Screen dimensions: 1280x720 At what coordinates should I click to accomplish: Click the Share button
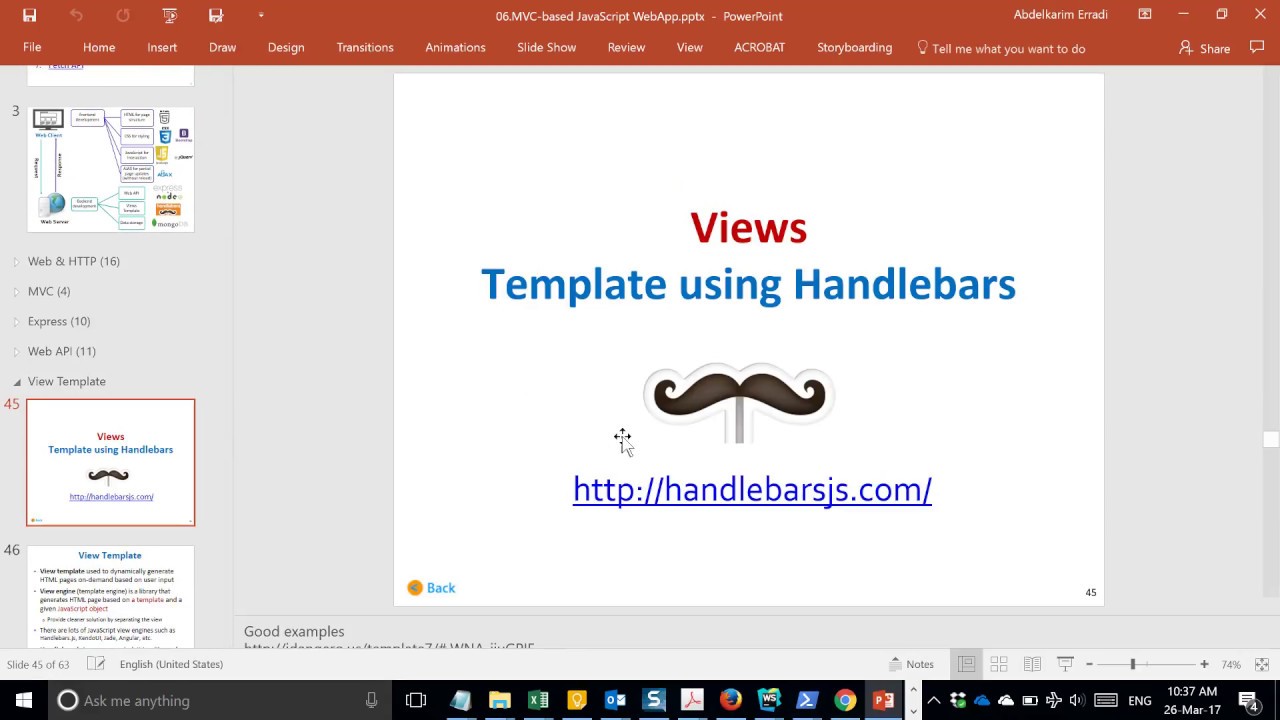(x=1204, y=48)
